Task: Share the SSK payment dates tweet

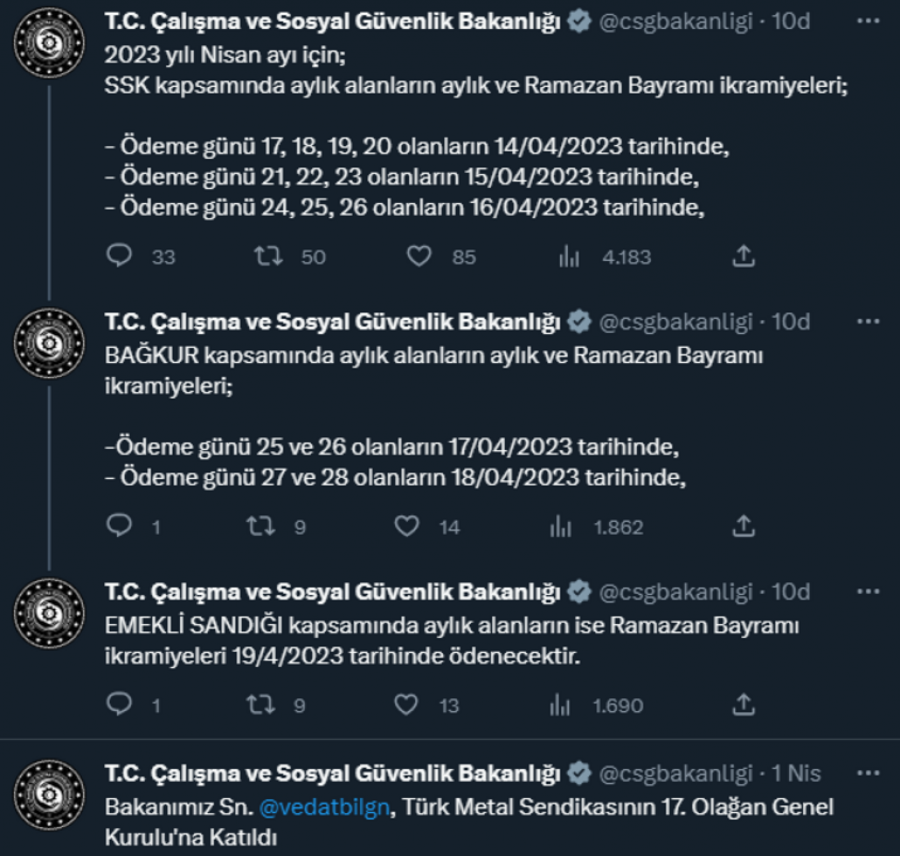Action: click(743, 256)
